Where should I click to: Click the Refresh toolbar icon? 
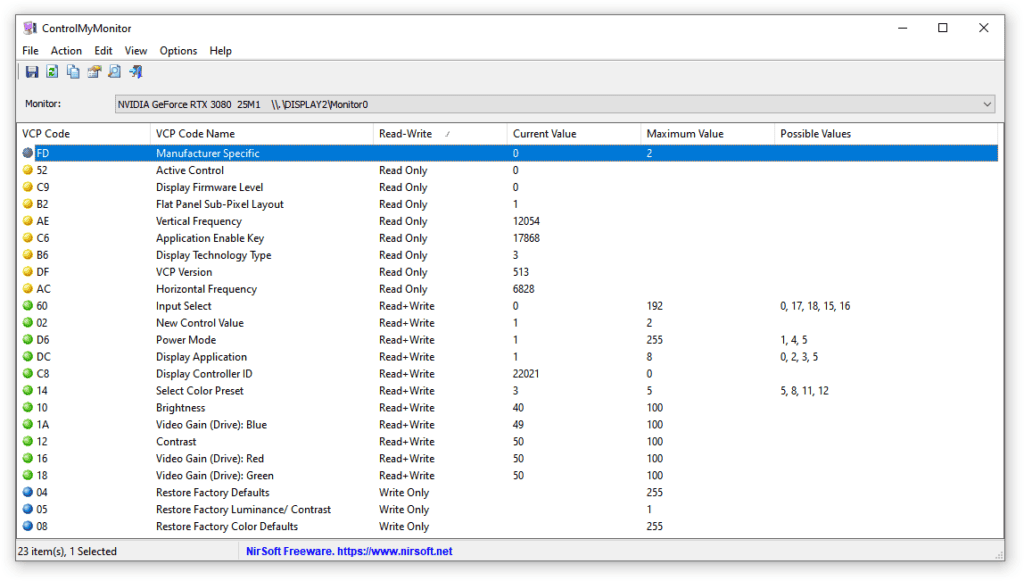coord(52,72)
